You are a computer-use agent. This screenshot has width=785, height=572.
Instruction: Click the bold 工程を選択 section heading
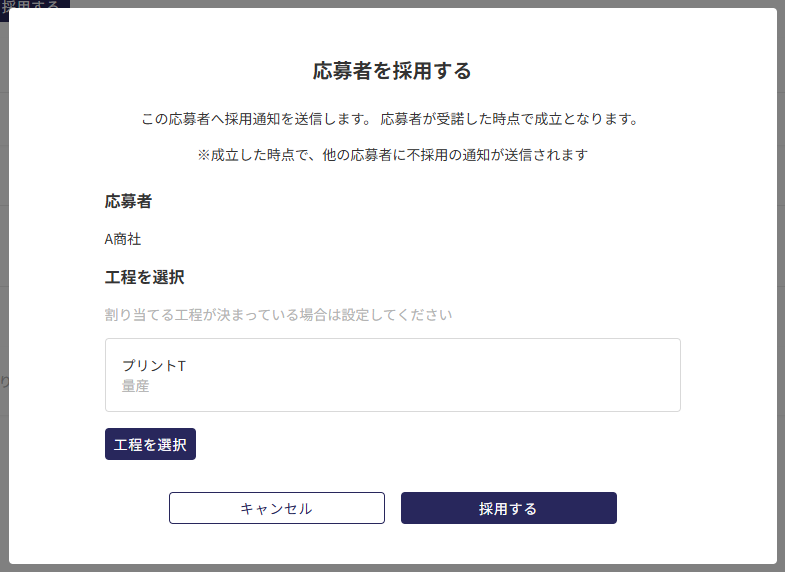pyautogui.click(x=144, y=277)
